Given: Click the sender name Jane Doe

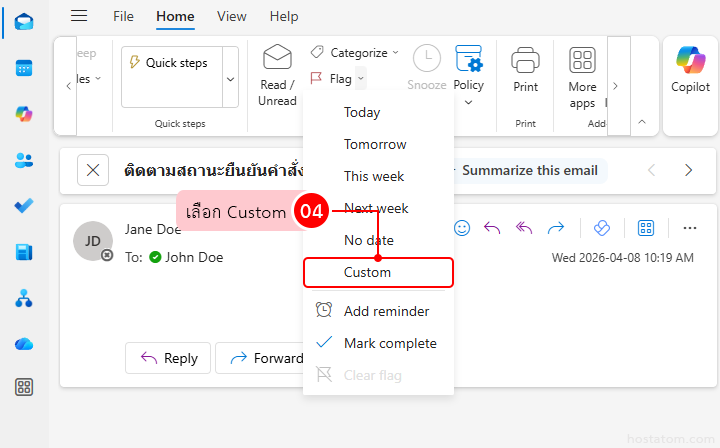Looking at the screenshot, I should click(x=153, y=229).
